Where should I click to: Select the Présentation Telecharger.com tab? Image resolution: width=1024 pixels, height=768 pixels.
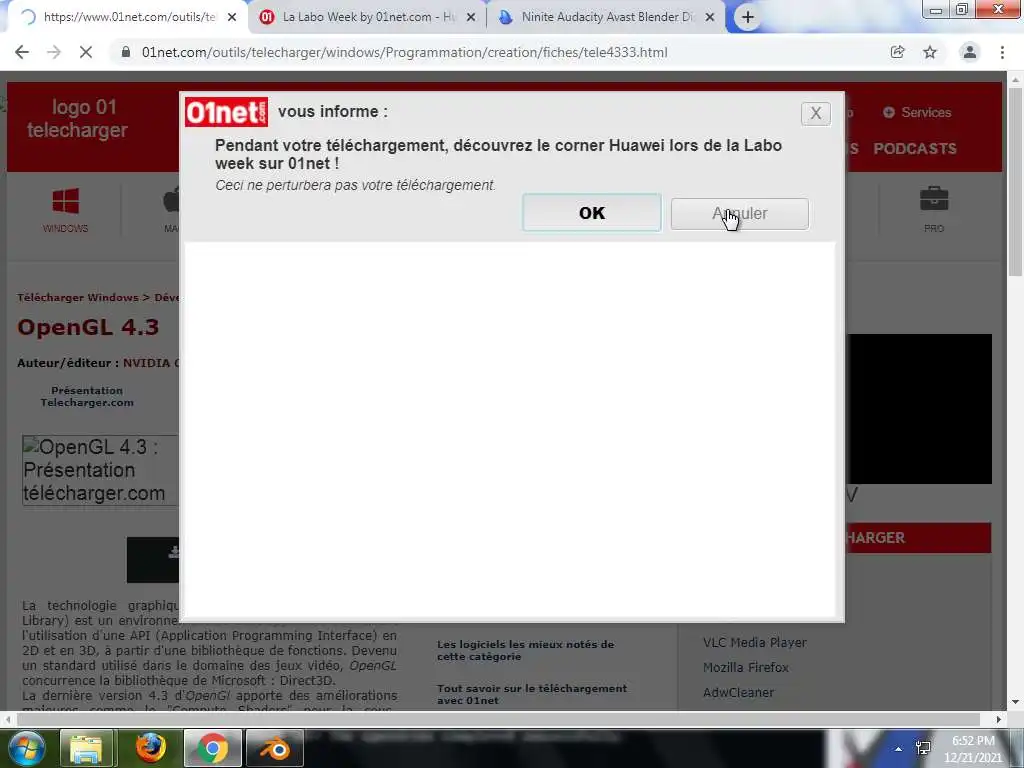87,396
